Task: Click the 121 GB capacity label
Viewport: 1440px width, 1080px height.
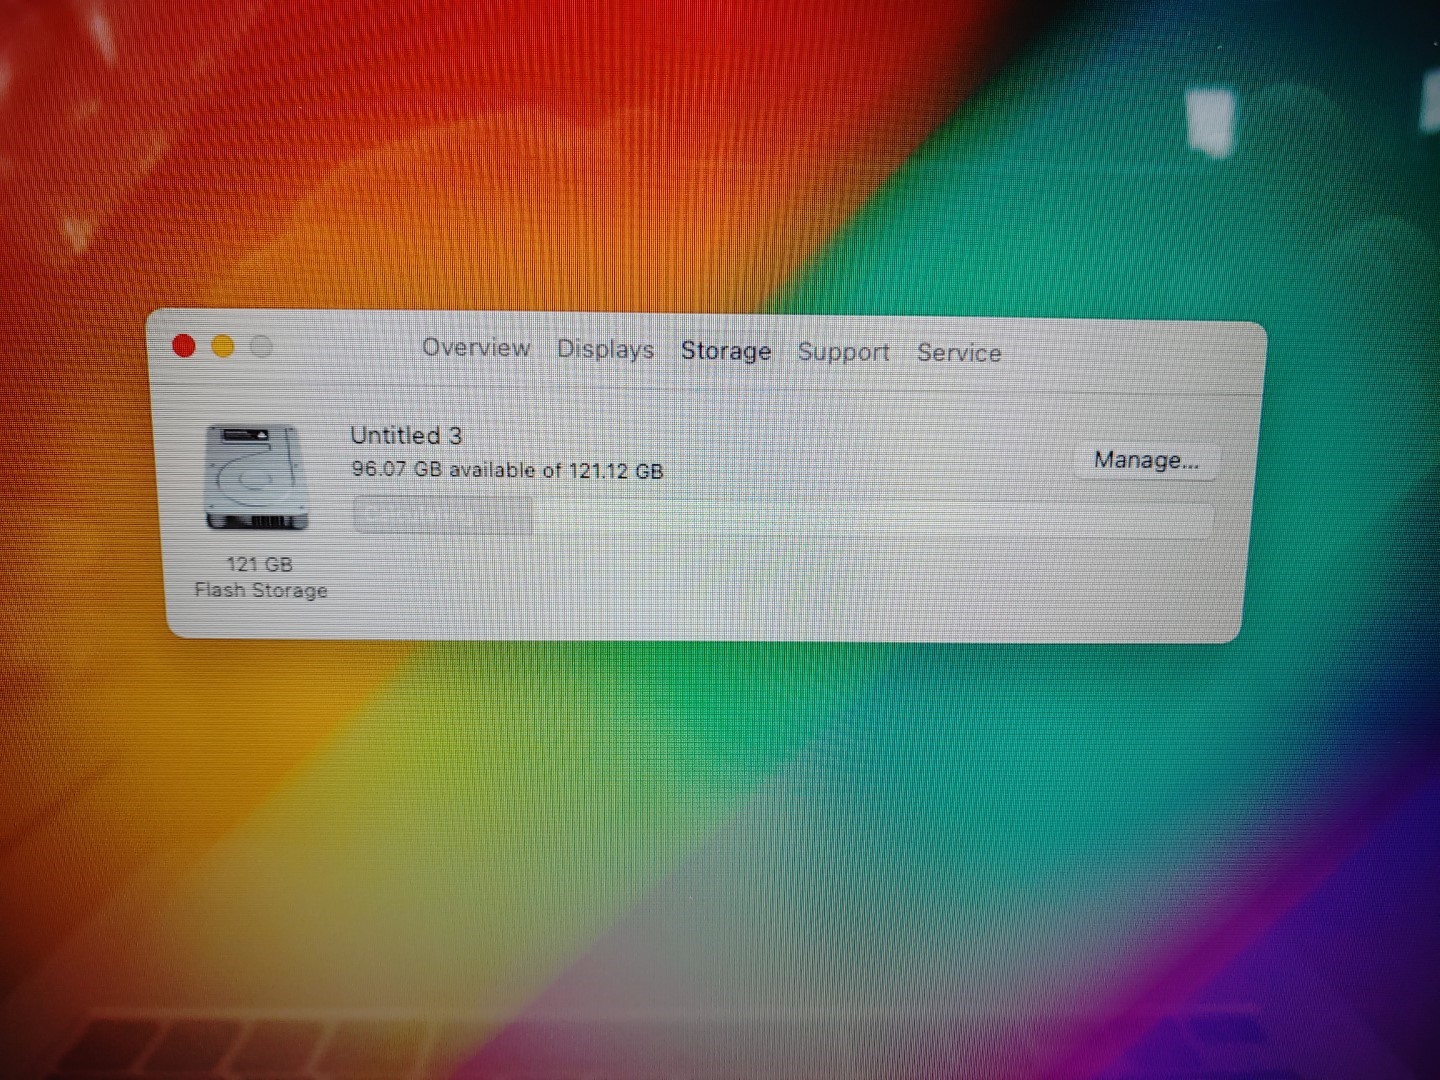Action: click(259, 564)
